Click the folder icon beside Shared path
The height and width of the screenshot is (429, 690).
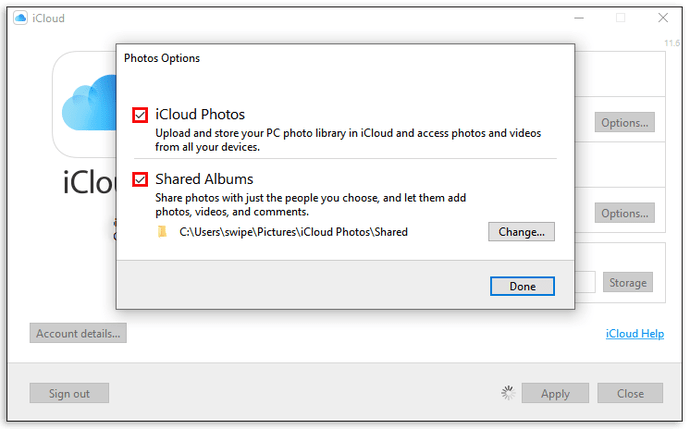(x=162, y=232)
